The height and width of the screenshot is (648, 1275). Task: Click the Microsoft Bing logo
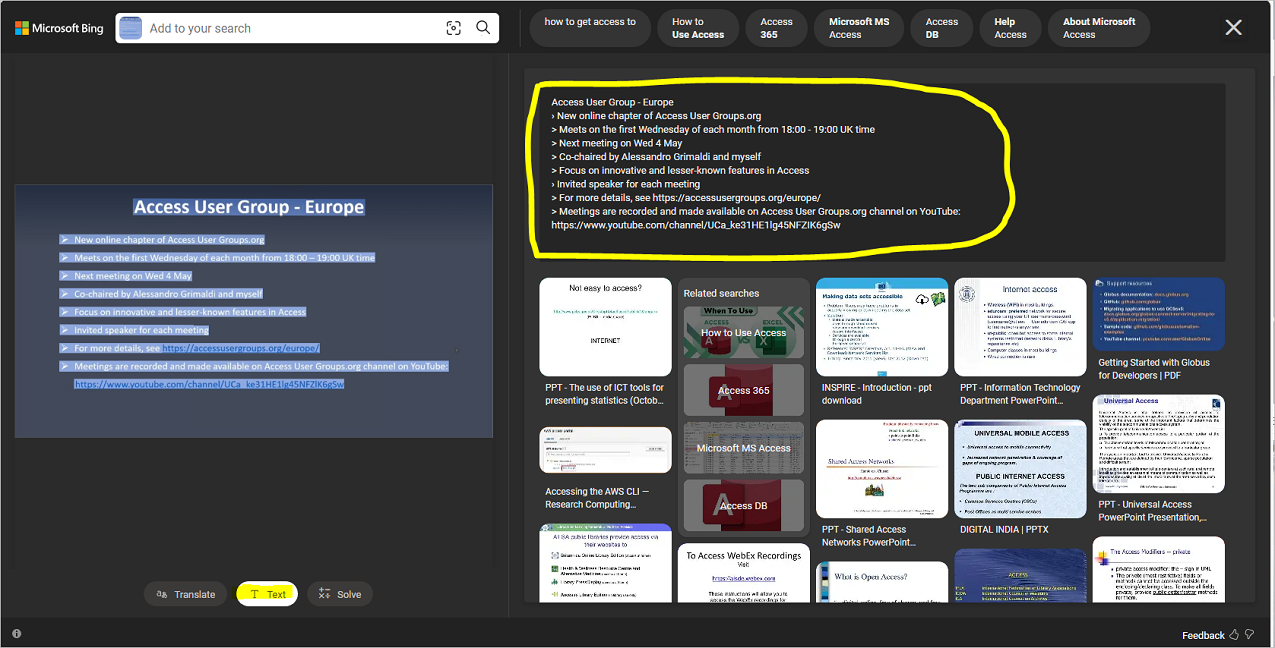59,28
